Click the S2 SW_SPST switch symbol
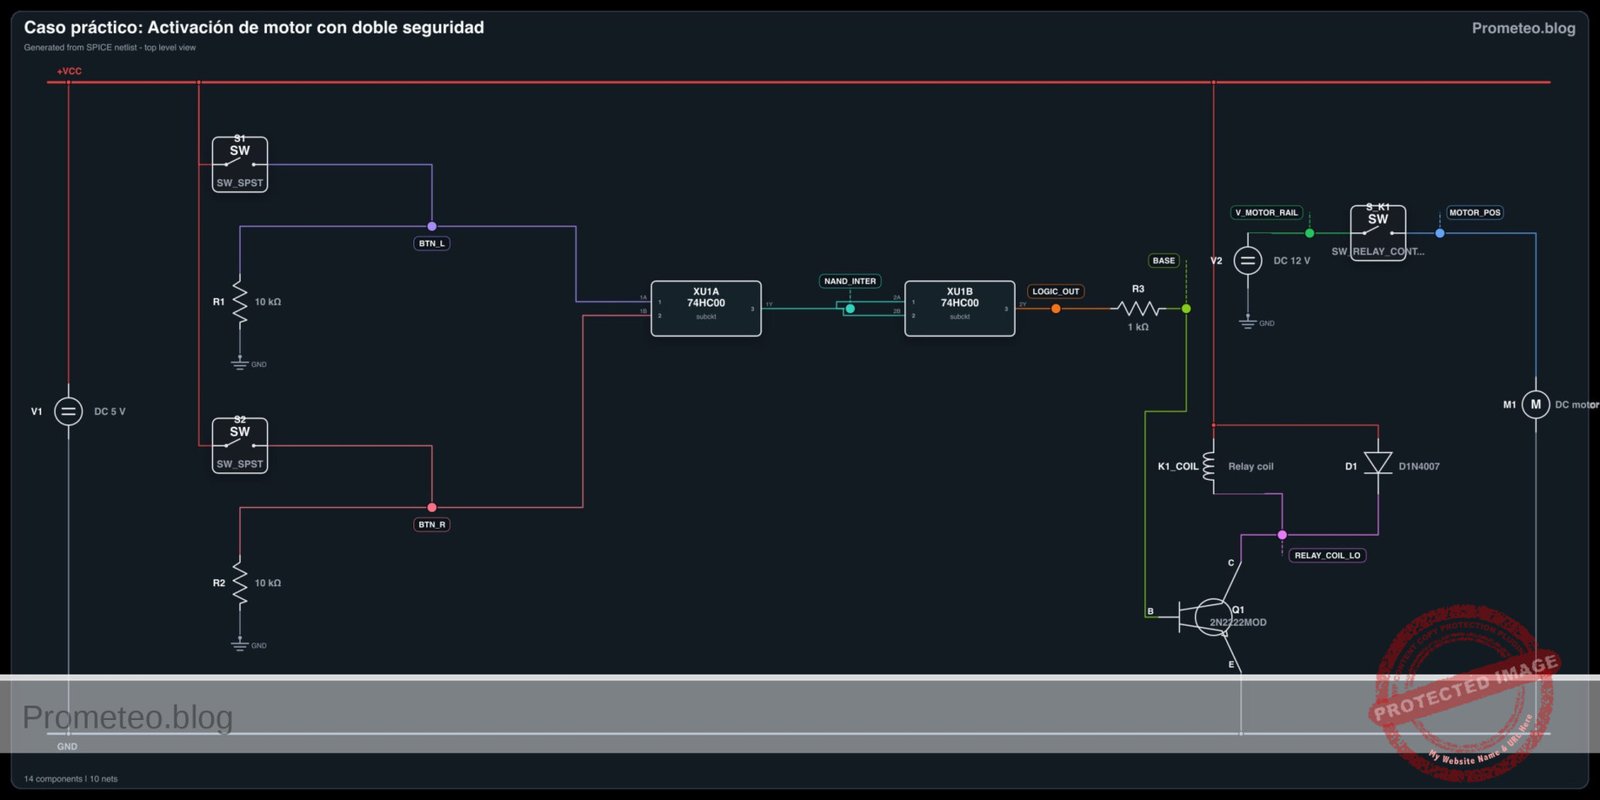Screen dimensions: 1600x800 pos(240,445)
